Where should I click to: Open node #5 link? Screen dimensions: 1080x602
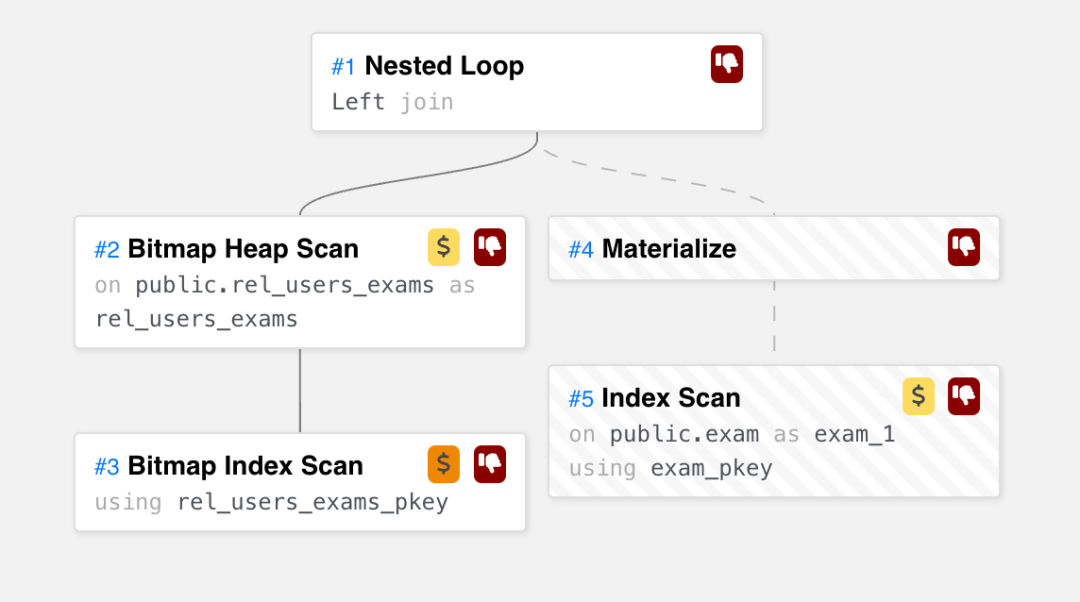pos(580,399)
